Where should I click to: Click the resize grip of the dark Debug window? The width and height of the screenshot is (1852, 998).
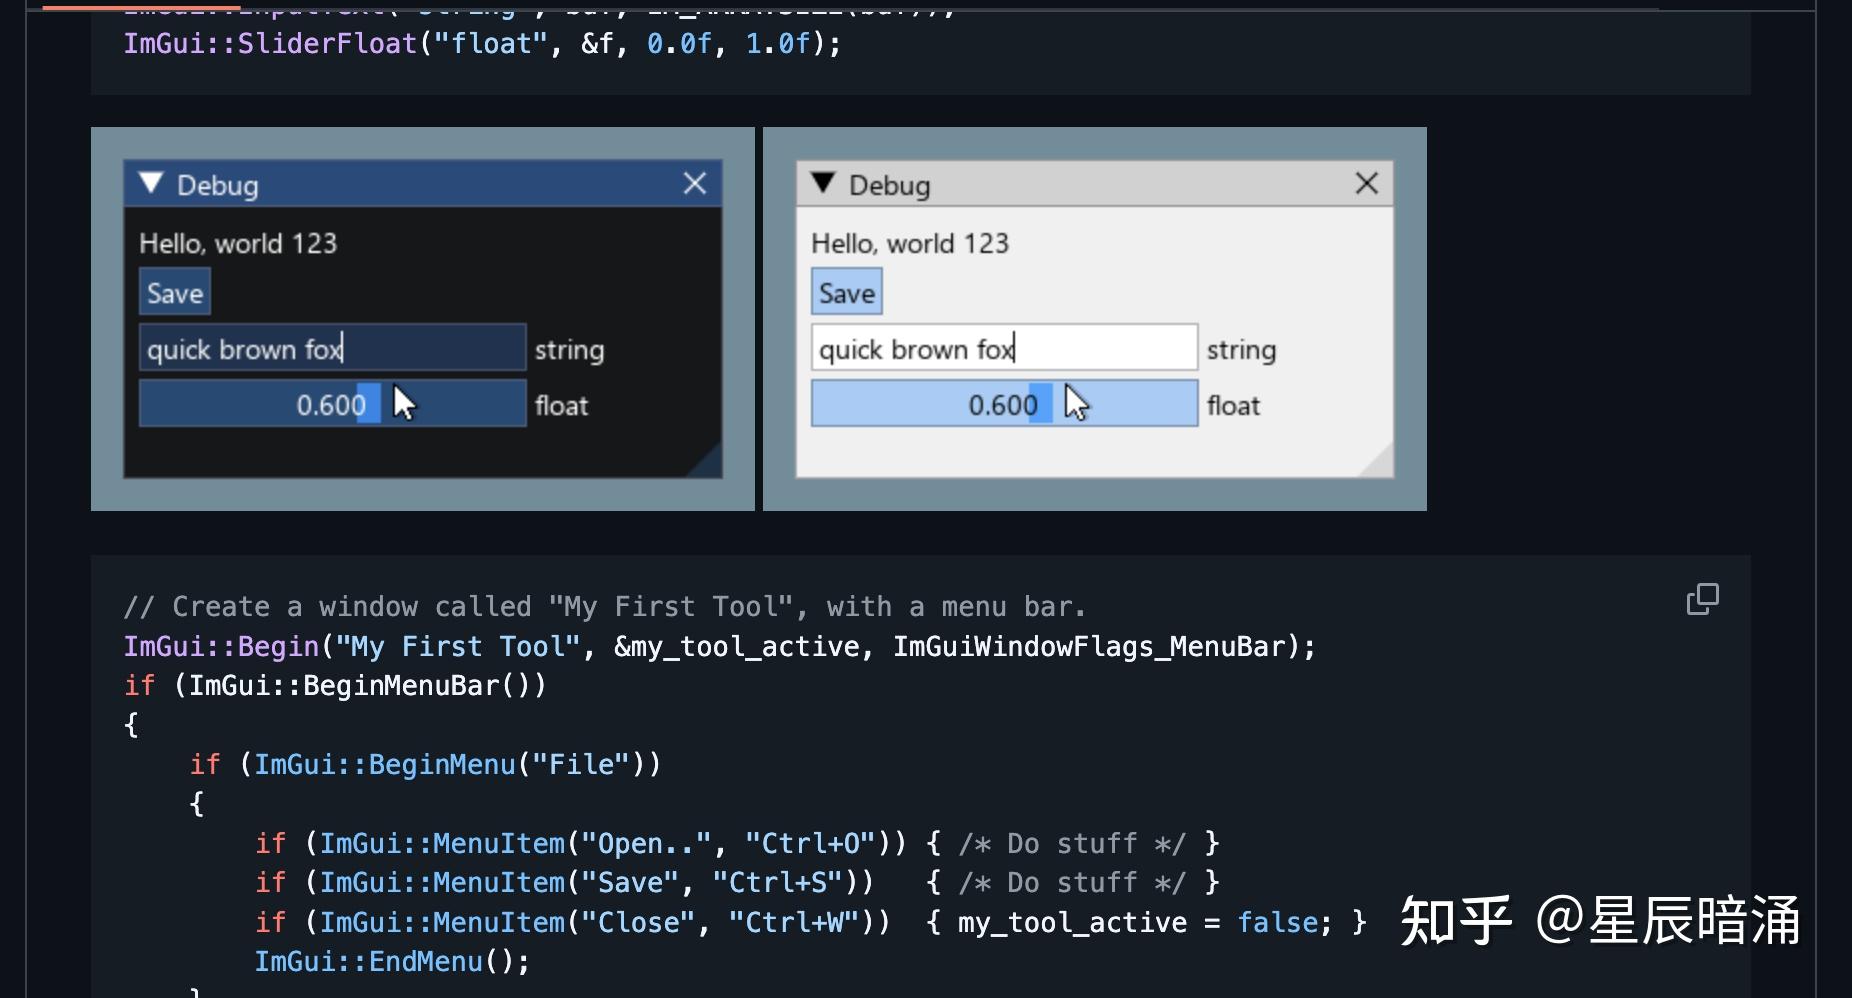710,465
